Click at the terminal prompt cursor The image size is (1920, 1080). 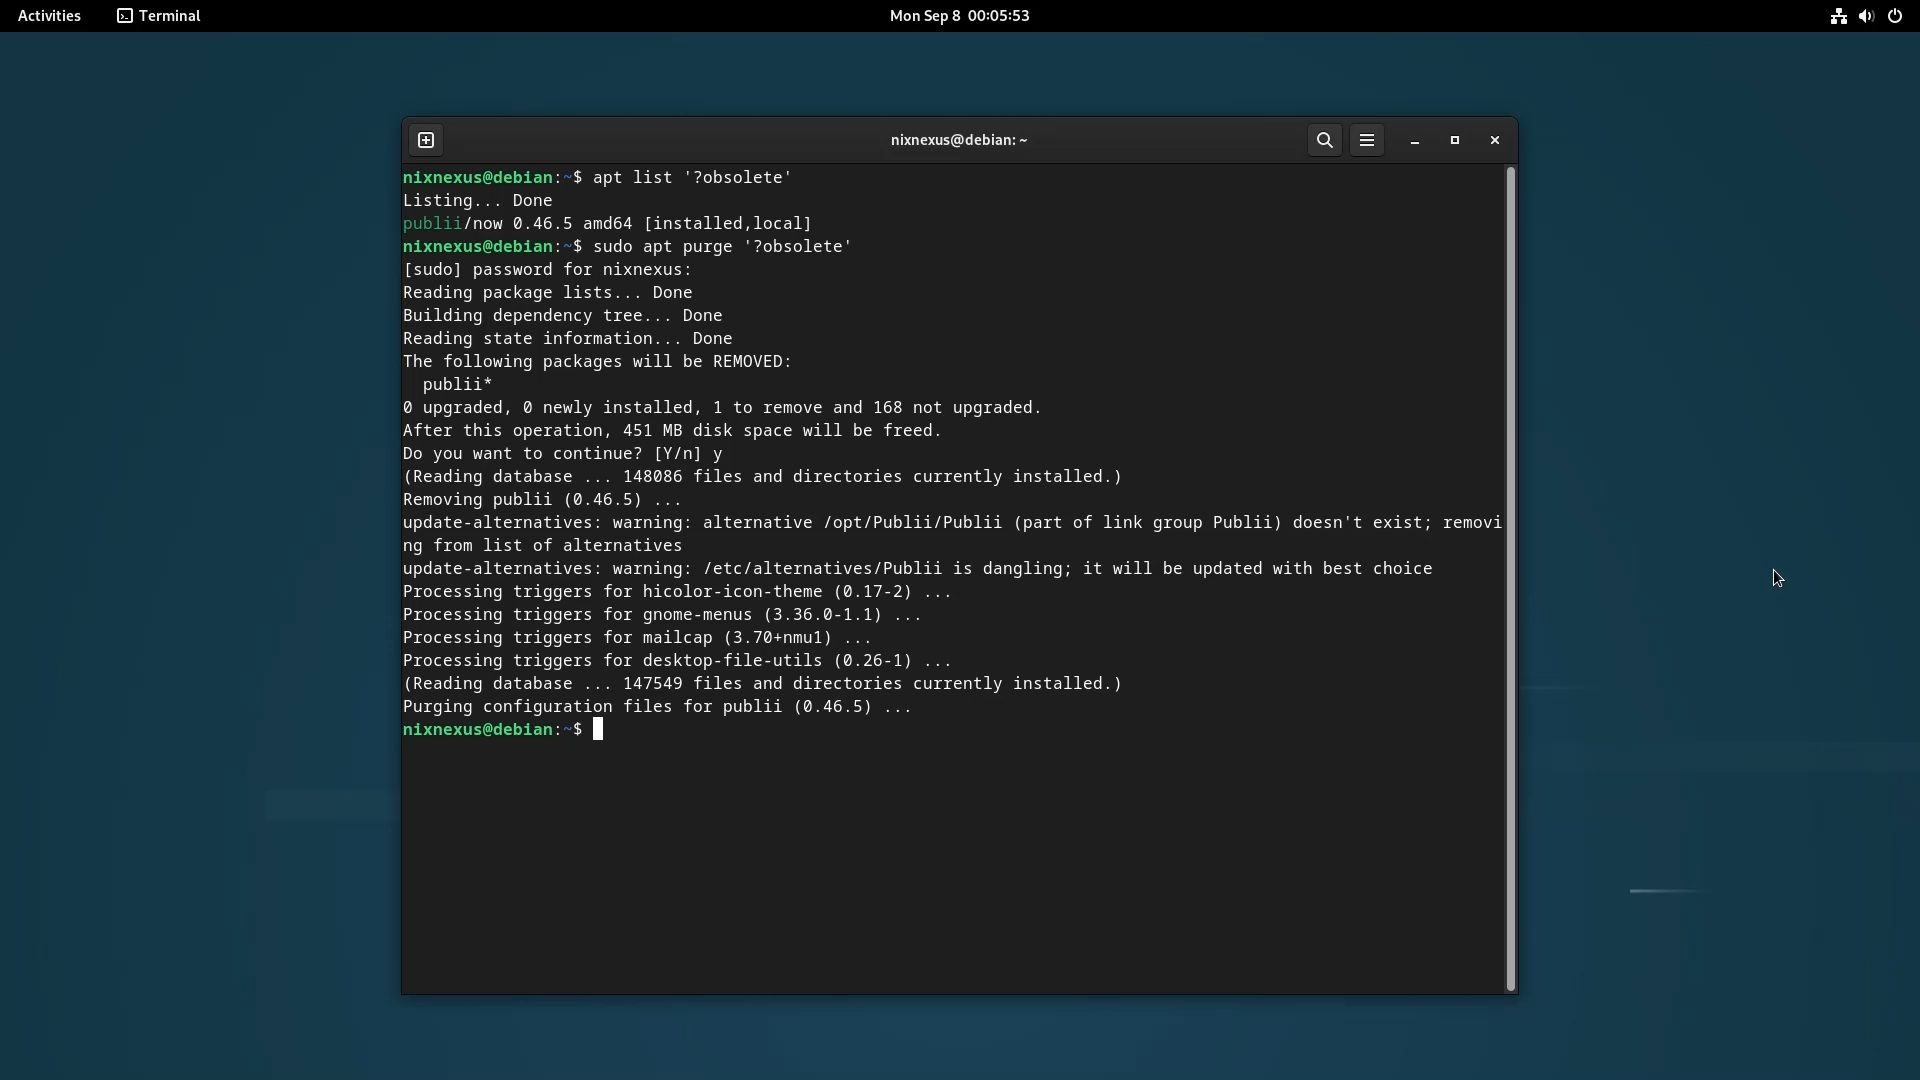[x=598, y=730]
